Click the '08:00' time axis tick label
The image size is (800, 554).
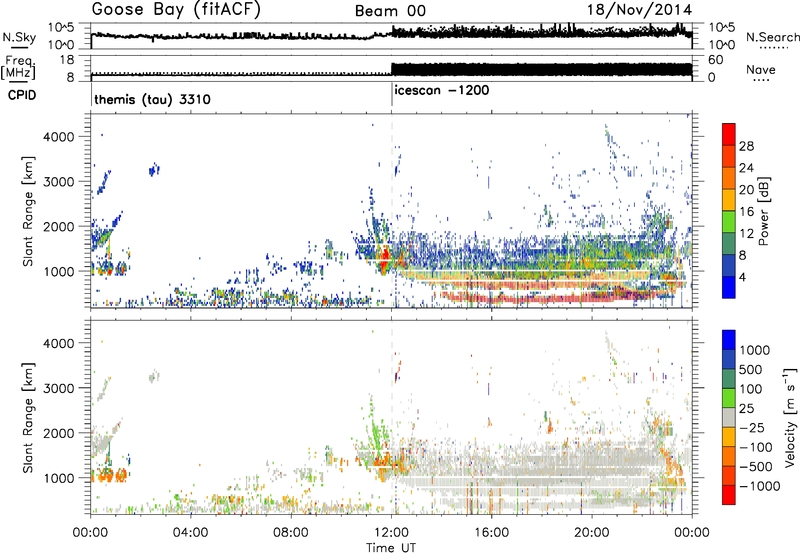click(291, 533)
